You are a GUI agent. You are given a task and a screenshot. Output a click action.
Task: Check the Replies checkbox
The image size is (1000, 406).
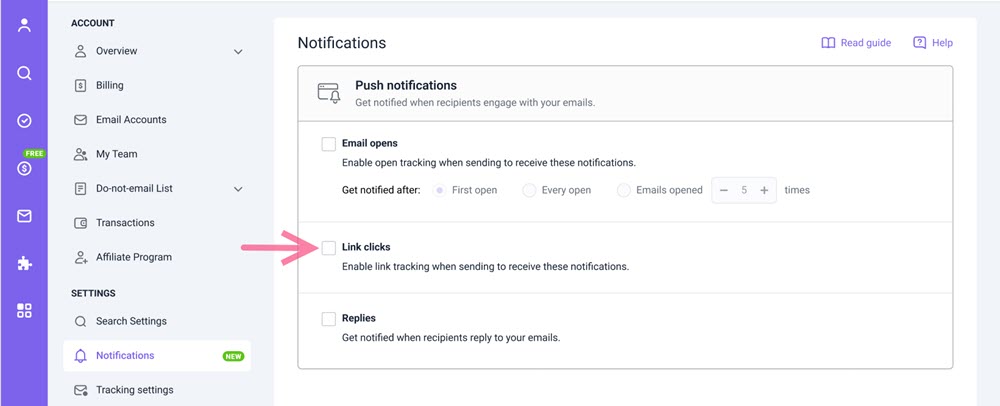328,319
